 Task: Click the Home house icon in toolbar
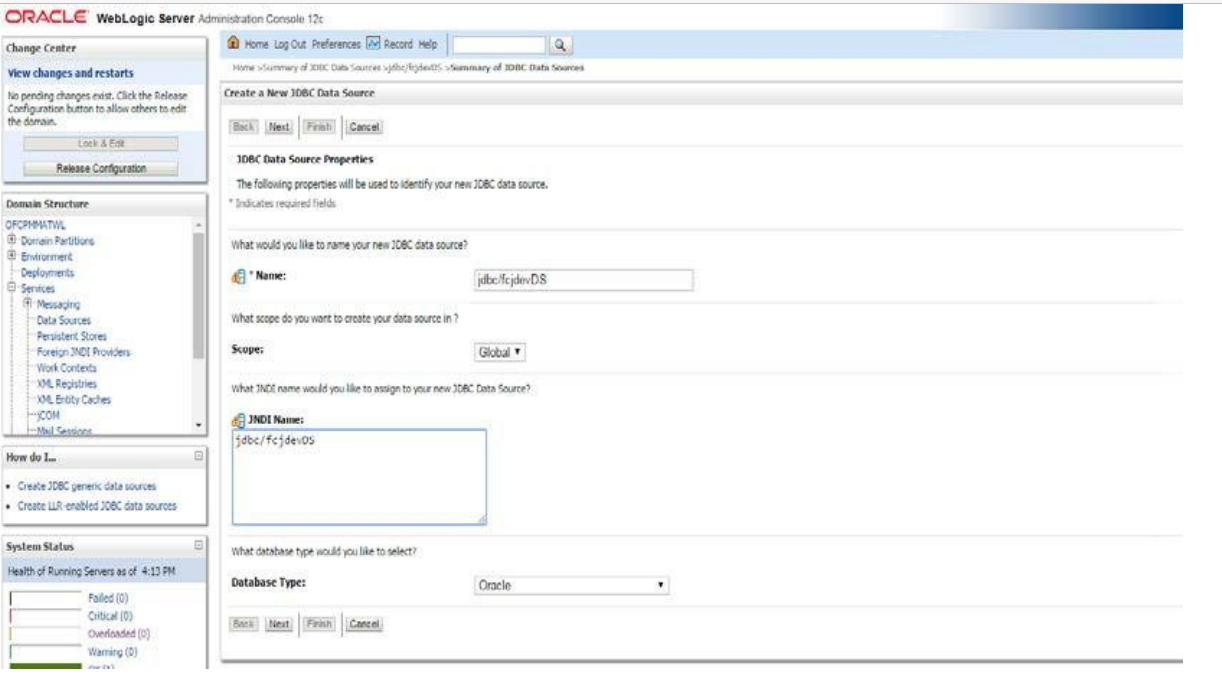[234, 44]
